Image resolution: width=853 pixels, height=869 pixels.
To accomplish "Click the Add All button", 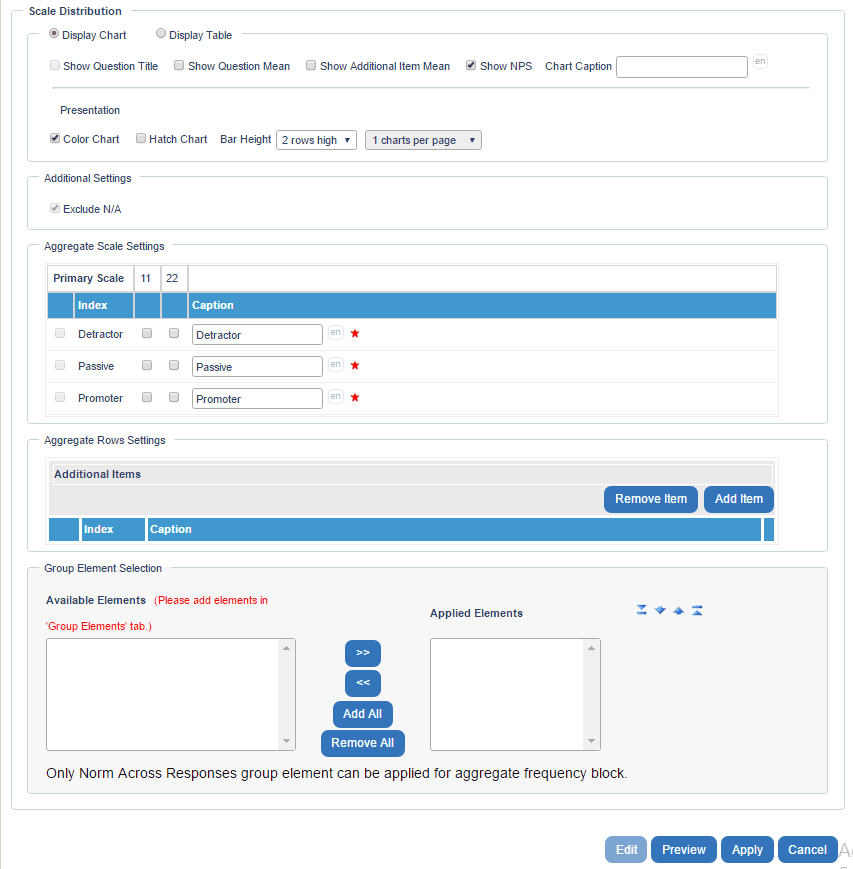I will [362, 714].
